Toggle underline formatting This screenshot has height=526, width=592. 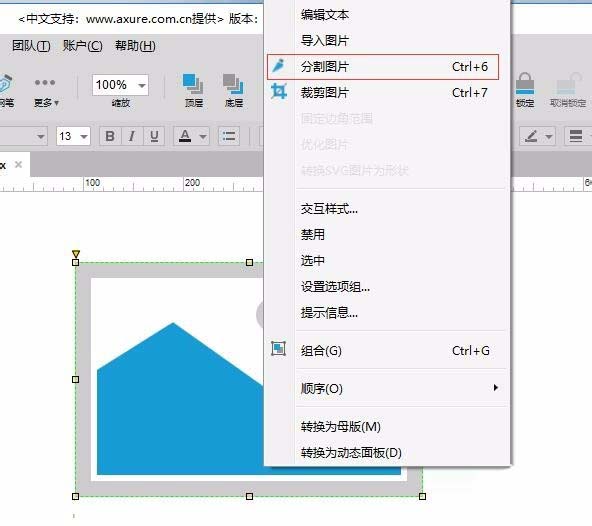pos(154,136)
